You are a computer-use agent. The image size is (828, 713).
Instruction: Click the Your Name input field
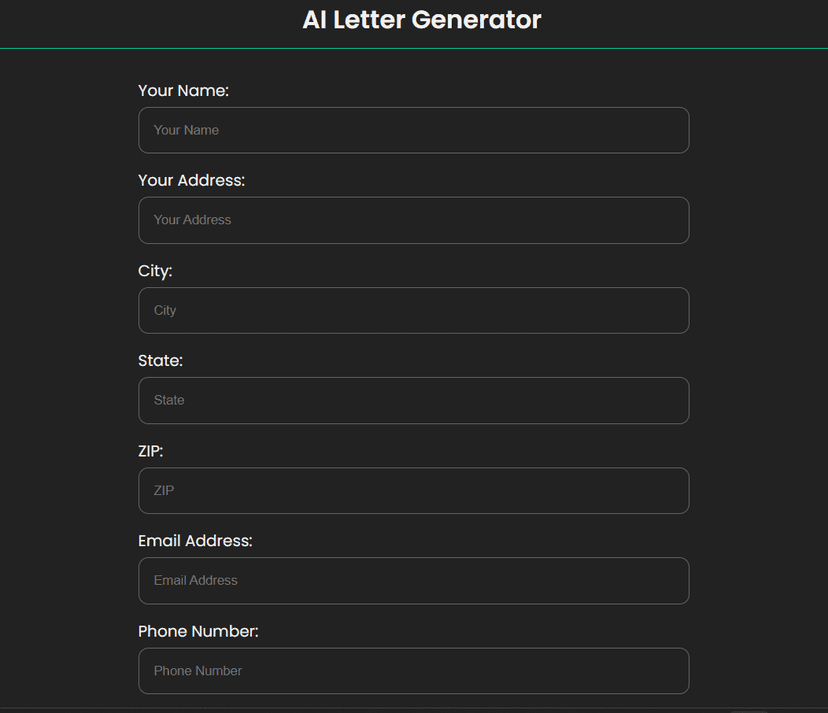[x=413, y=130]
